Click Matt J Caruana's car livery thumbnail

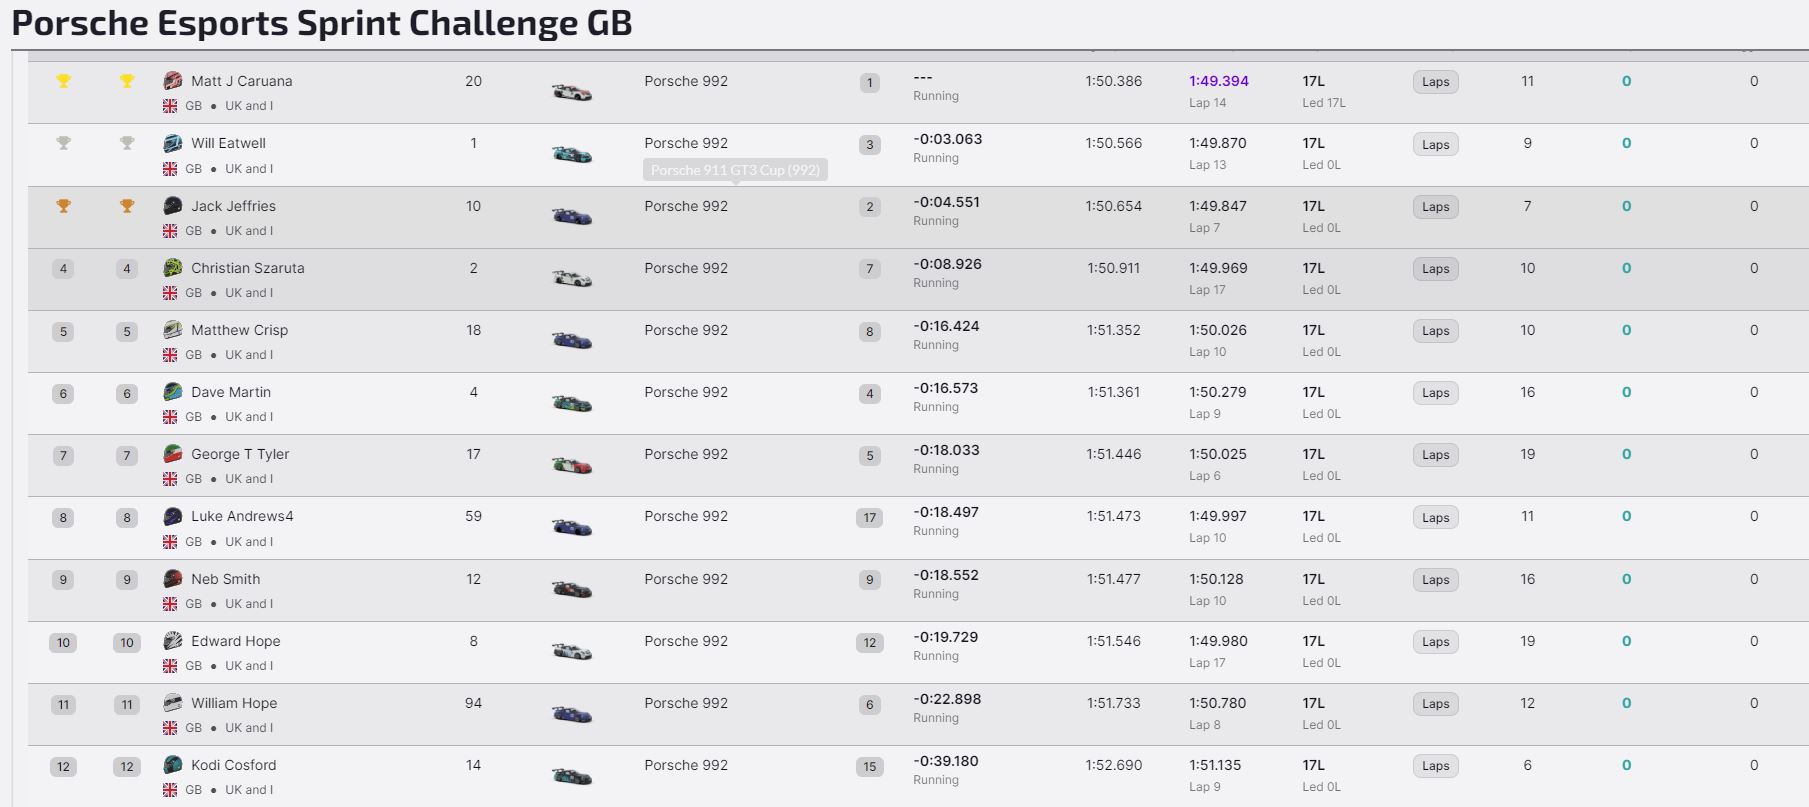572,92
